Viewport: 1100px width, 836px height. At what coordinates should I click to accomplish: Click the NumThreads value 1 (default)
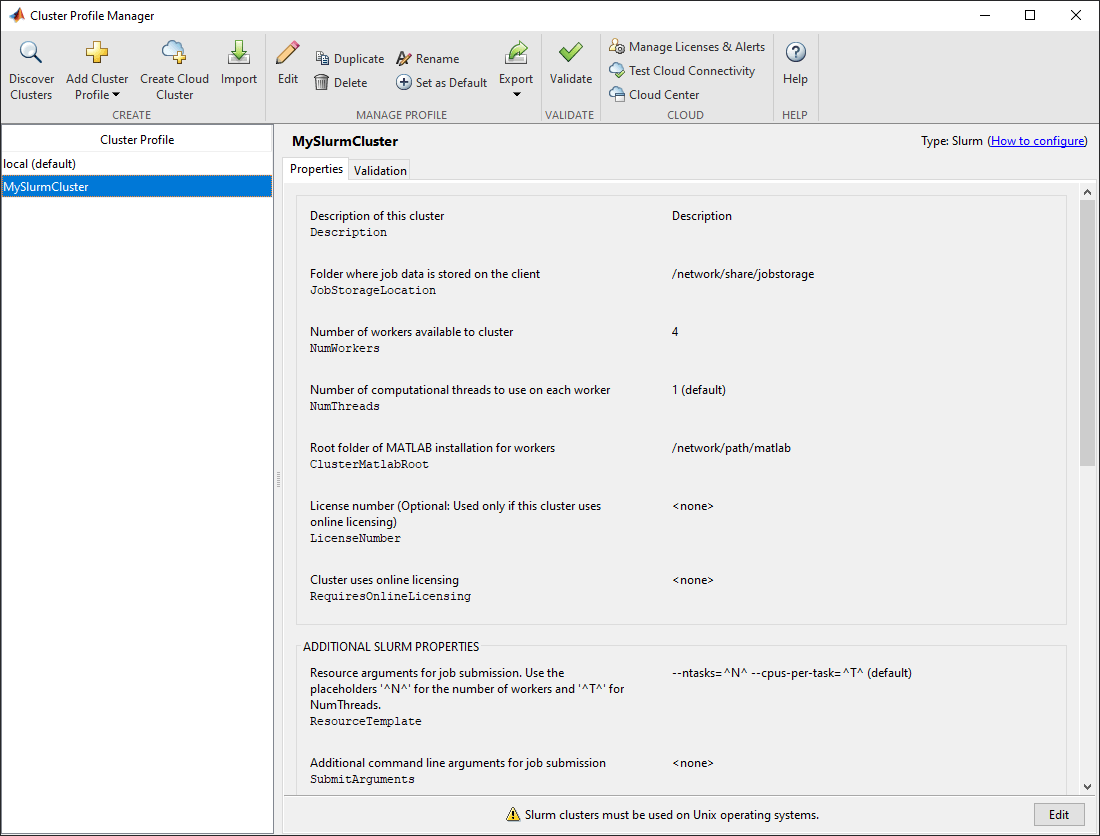pos(699,390)
